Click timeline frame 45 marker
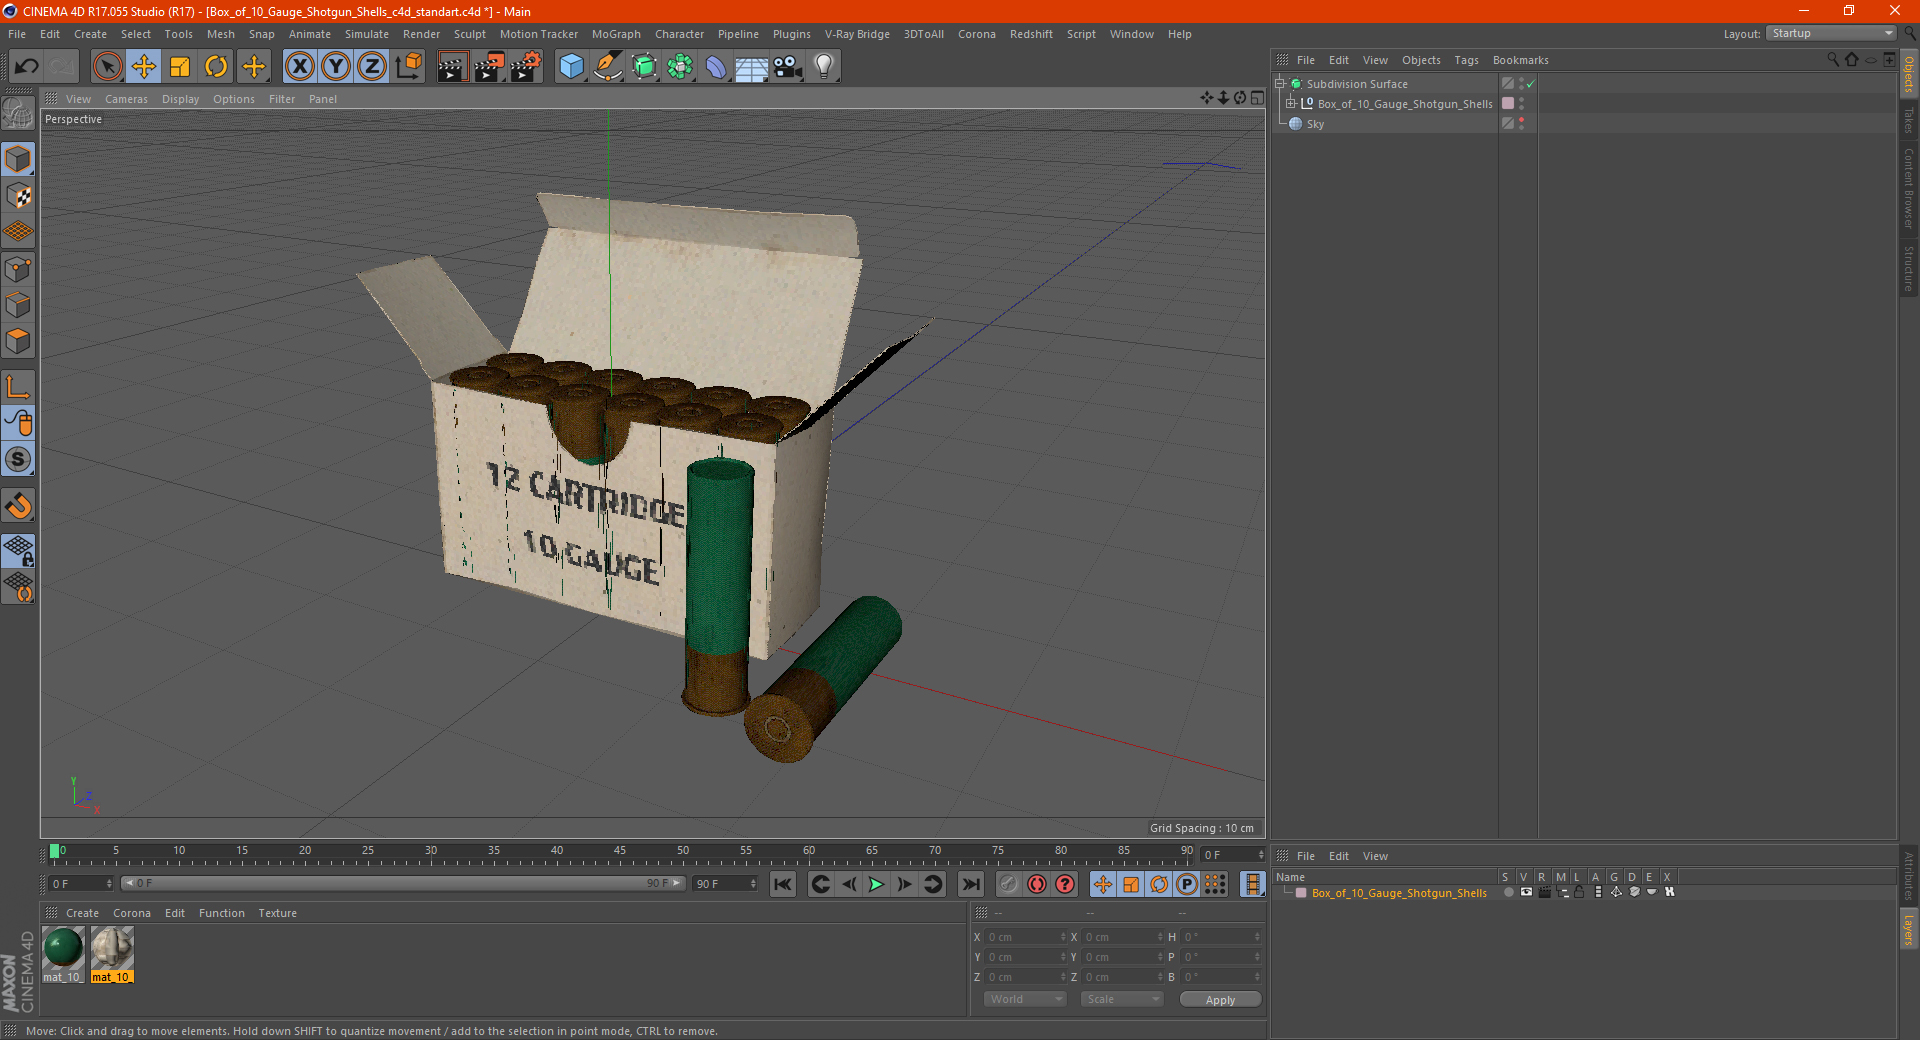 (620, 851)
